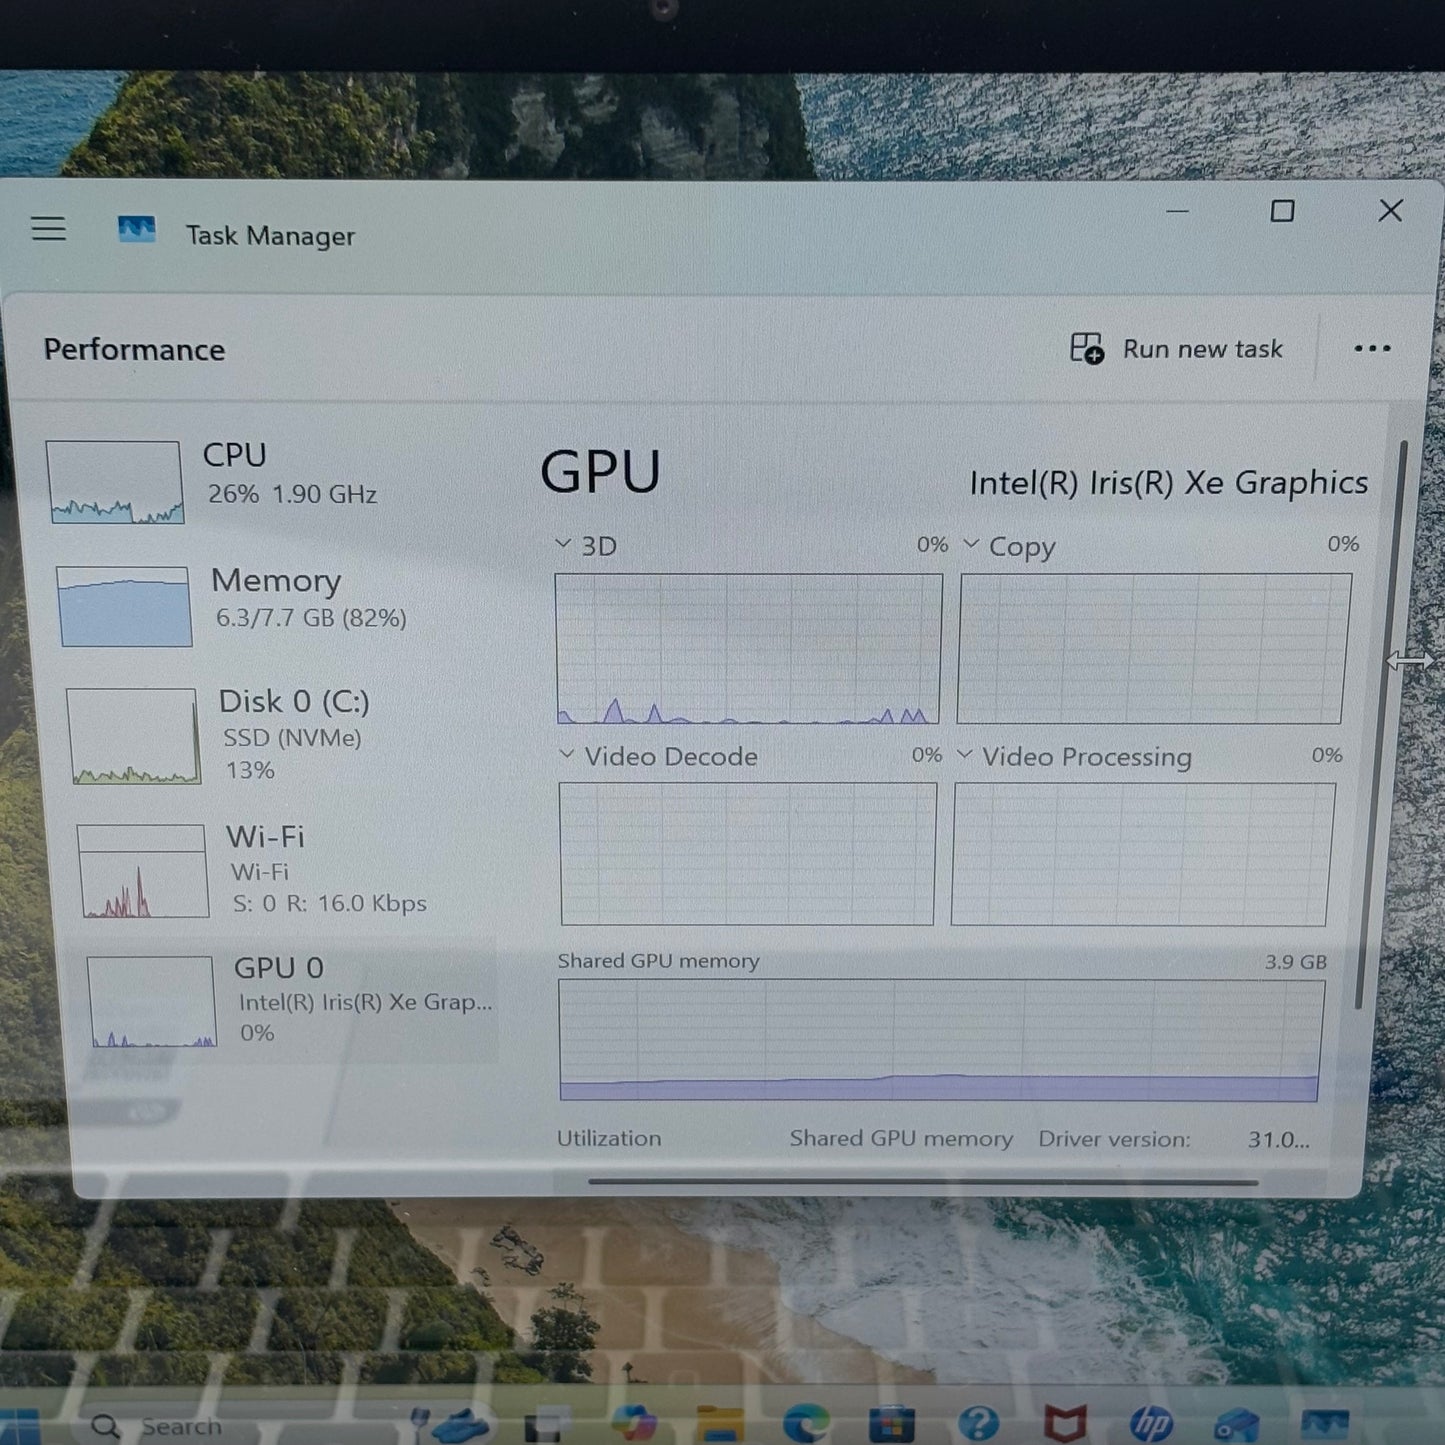Select GPU 0 Intel Iris Xe item
This screenshot has width=1445, height=1445.
click(x=290, y=1000)
